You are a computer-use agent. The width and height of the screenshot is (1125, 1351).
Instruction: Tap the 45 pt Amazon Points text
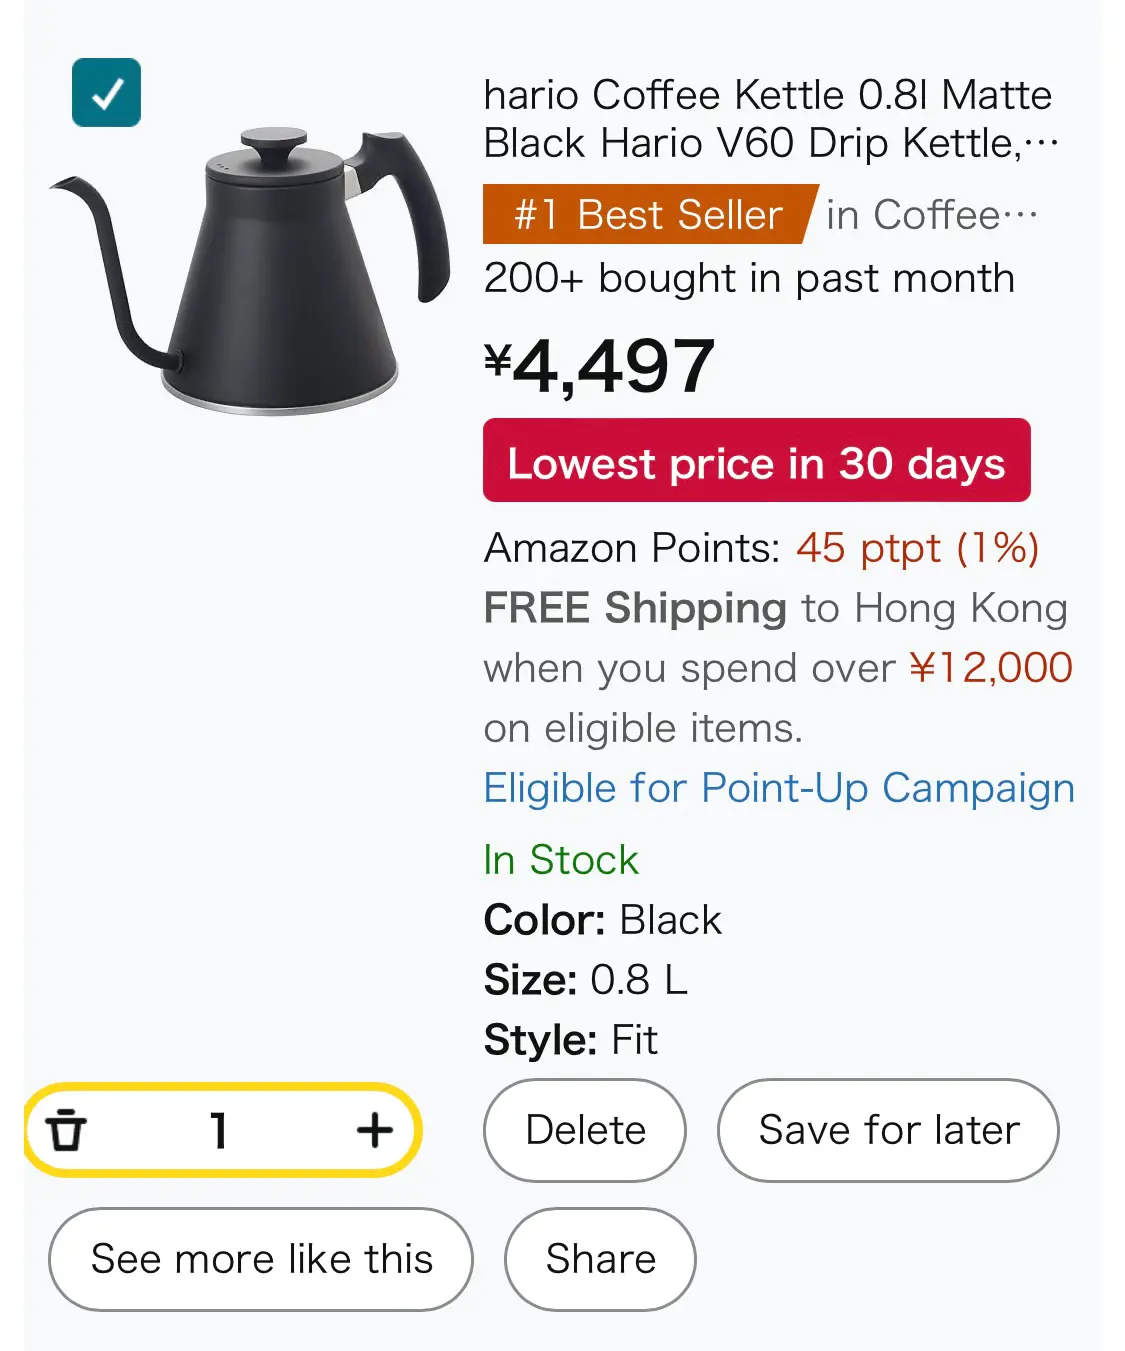(x=918, y=548)
